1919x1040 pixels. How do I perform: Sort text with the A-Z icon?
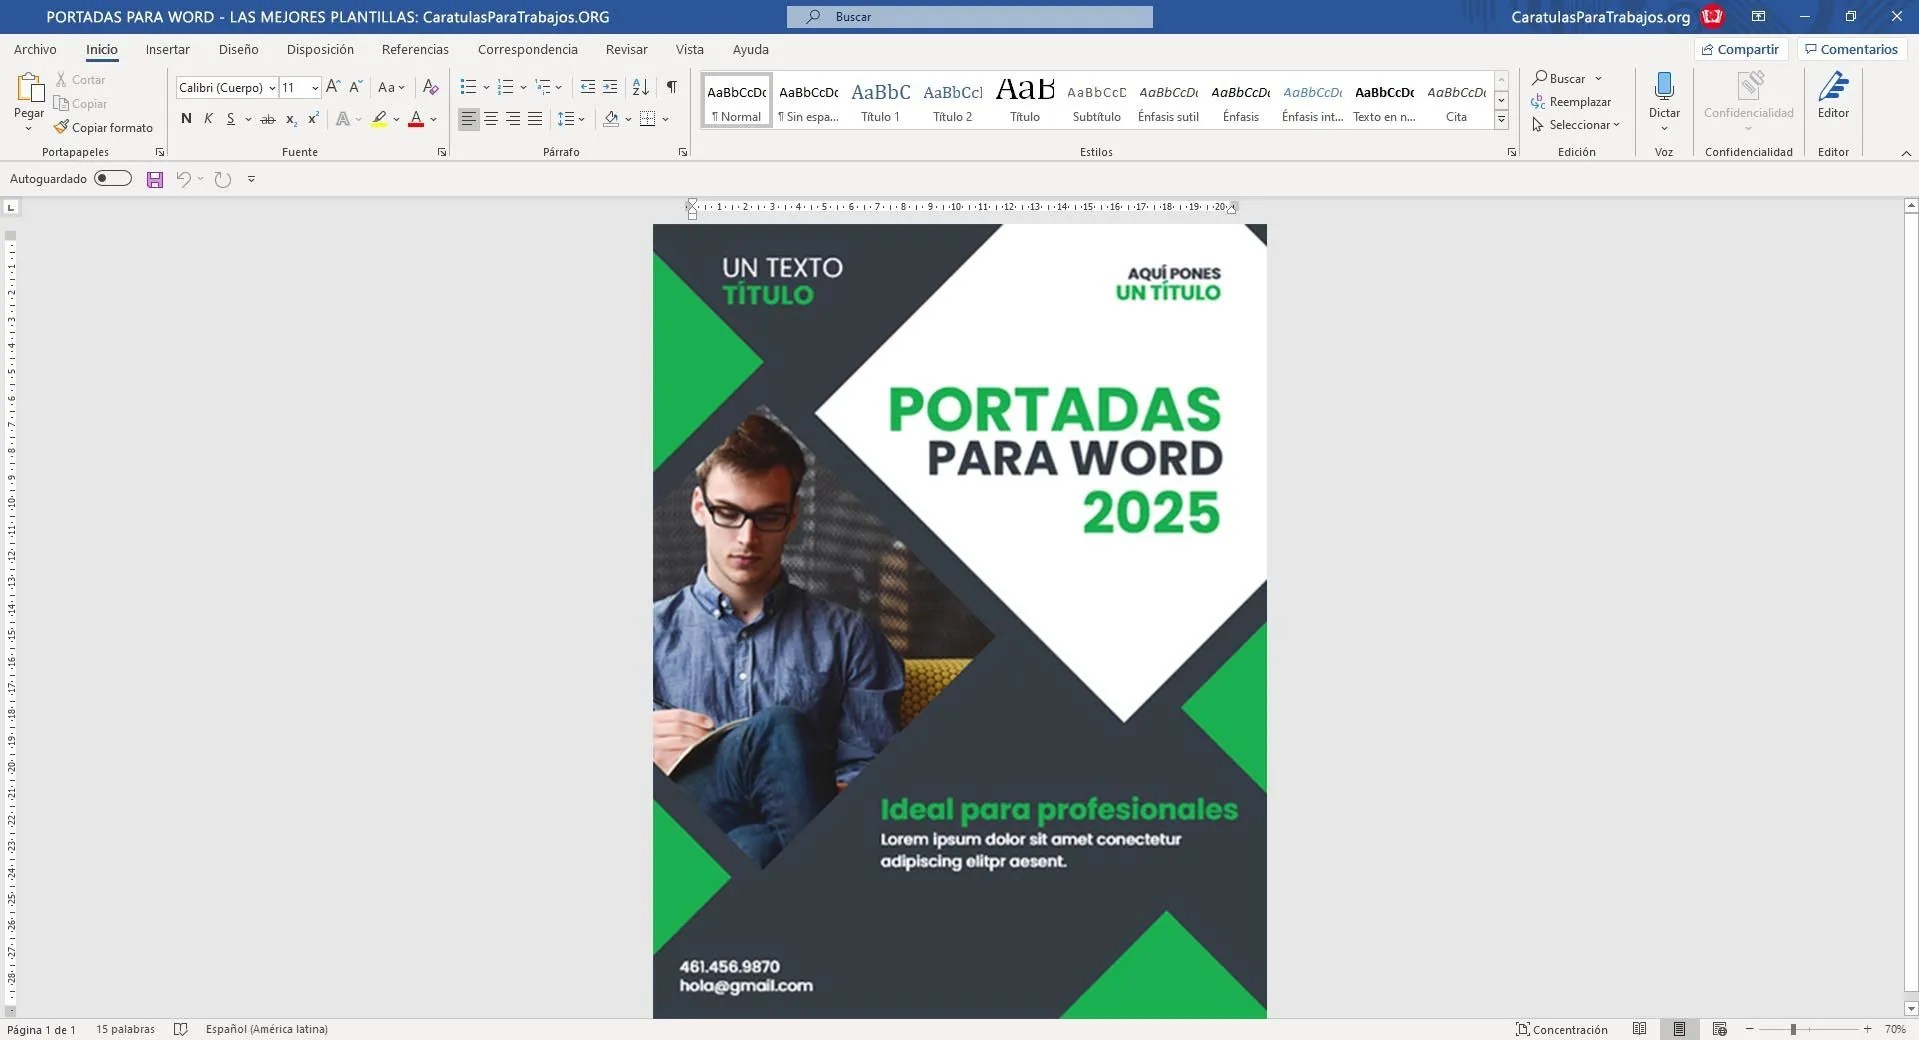(x=641, y=87)
